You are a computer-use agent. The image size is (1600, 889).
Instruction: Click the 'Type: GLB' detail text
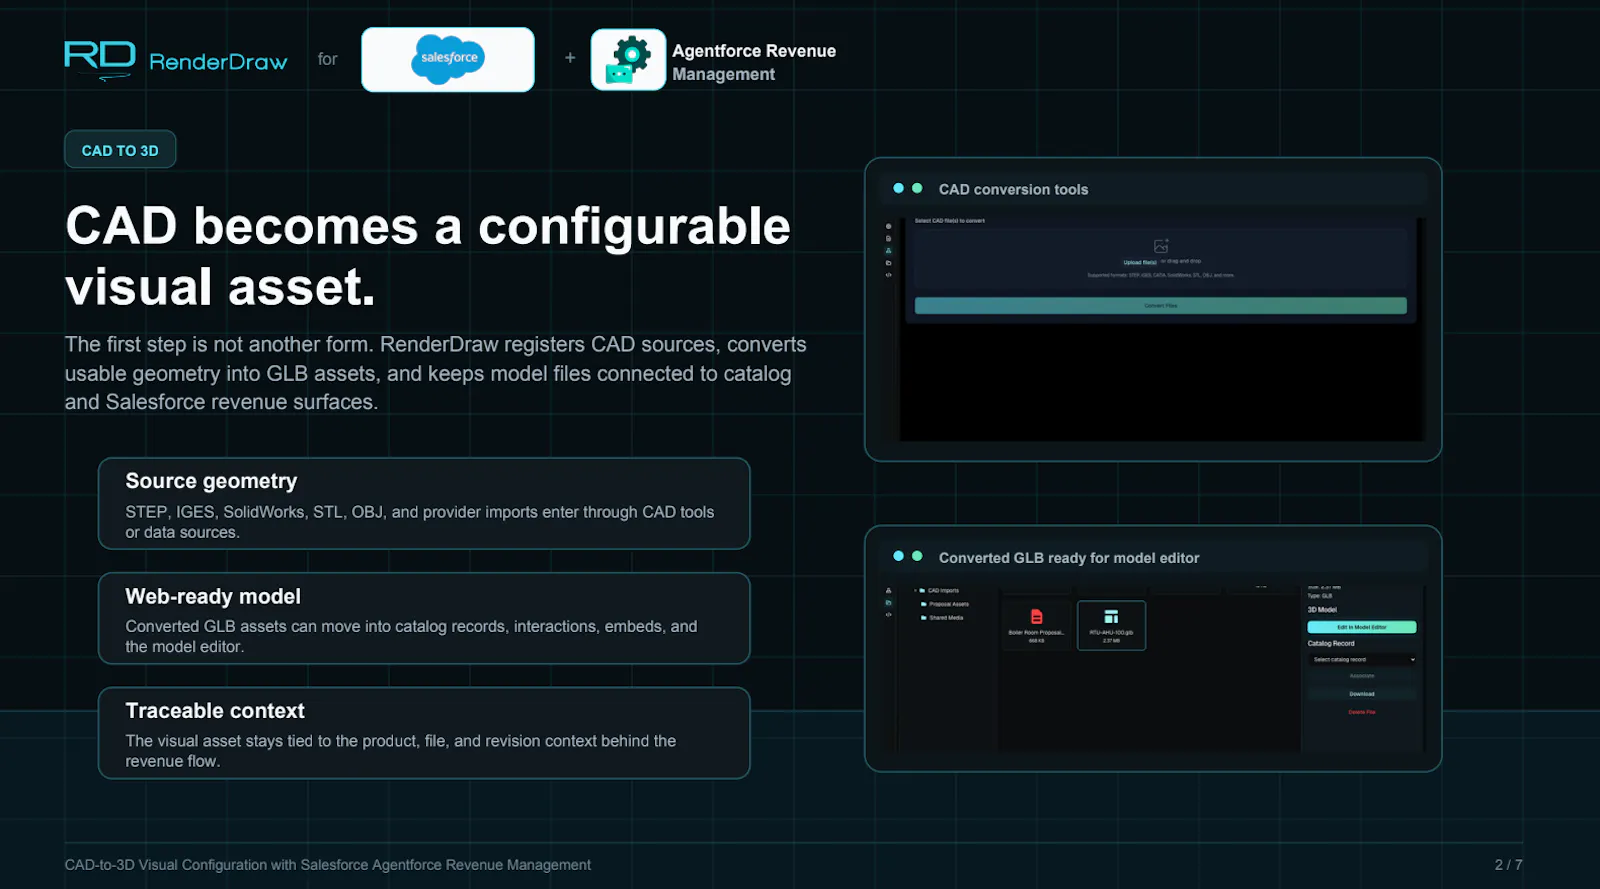1320,596
